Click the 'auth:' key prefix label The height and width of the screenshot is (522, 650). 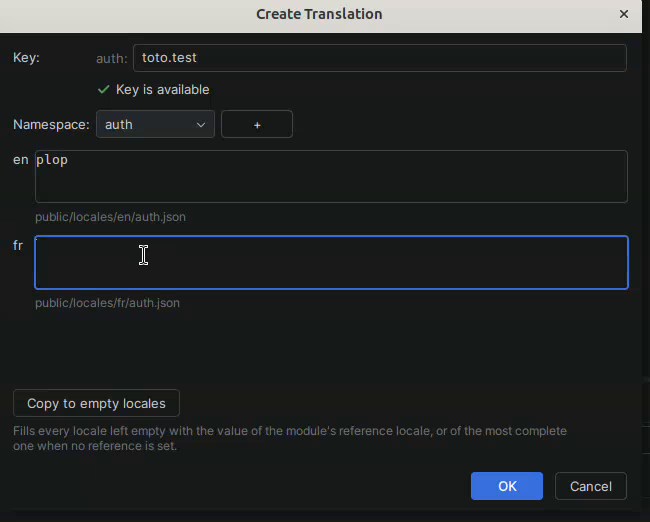[112, 58]
